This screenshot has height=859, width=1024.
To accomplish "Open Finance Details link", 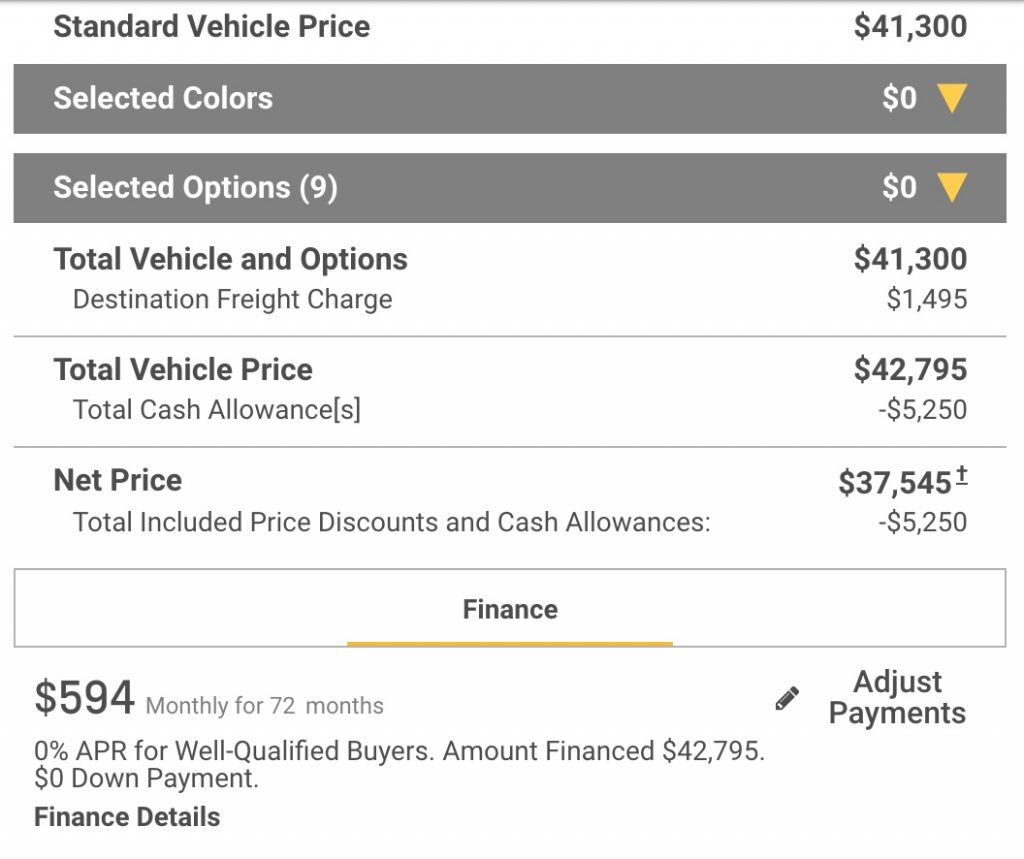I will [127, 817].
